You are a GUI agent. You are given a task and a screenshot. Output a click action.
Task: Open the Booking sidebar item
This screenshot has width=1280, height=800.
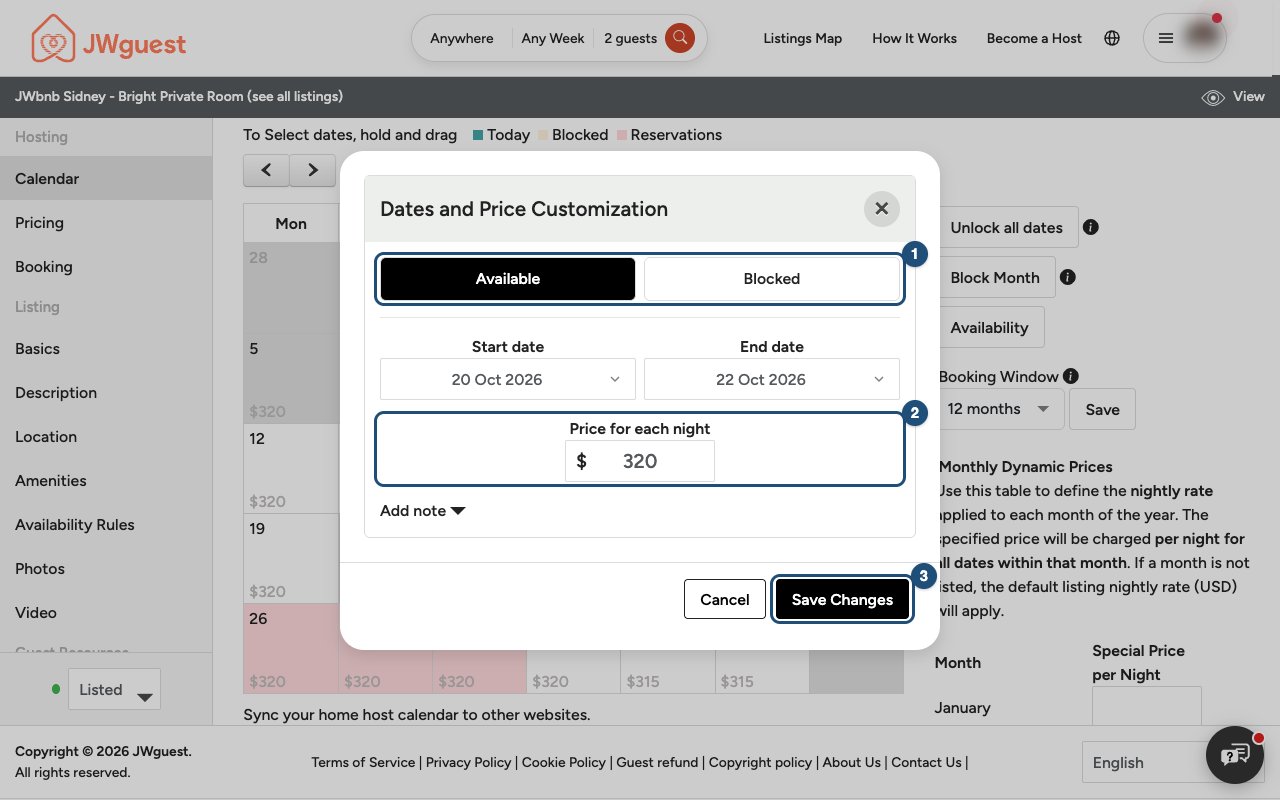[x=106, y=266]
